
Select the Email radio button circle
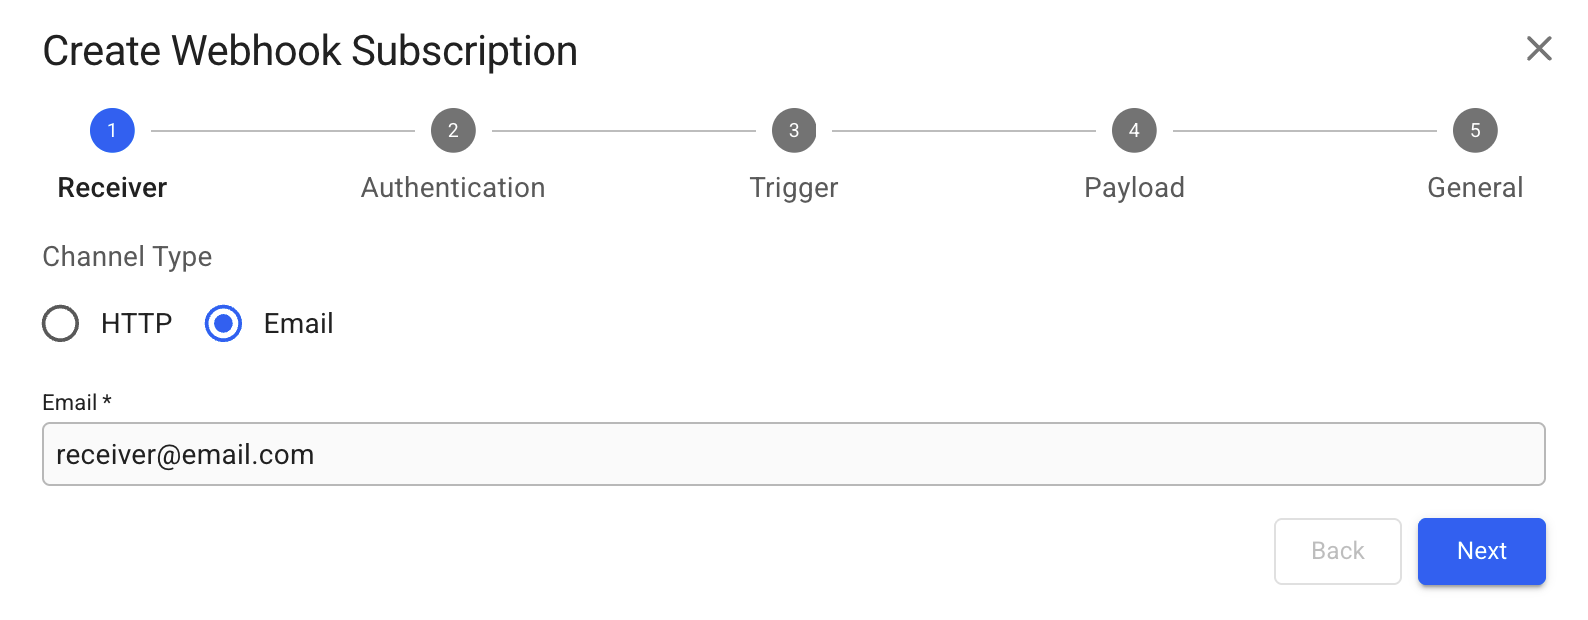tap(223, 324)
